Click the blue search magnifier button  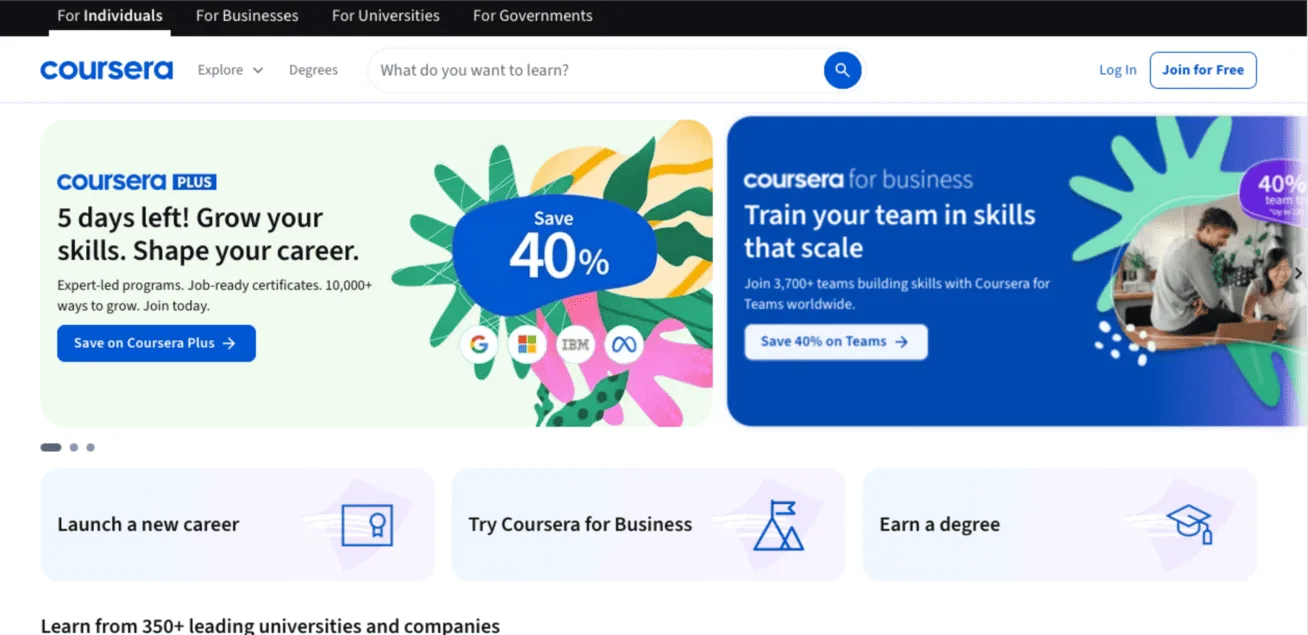pyautogui.click(x=842, y=70)
